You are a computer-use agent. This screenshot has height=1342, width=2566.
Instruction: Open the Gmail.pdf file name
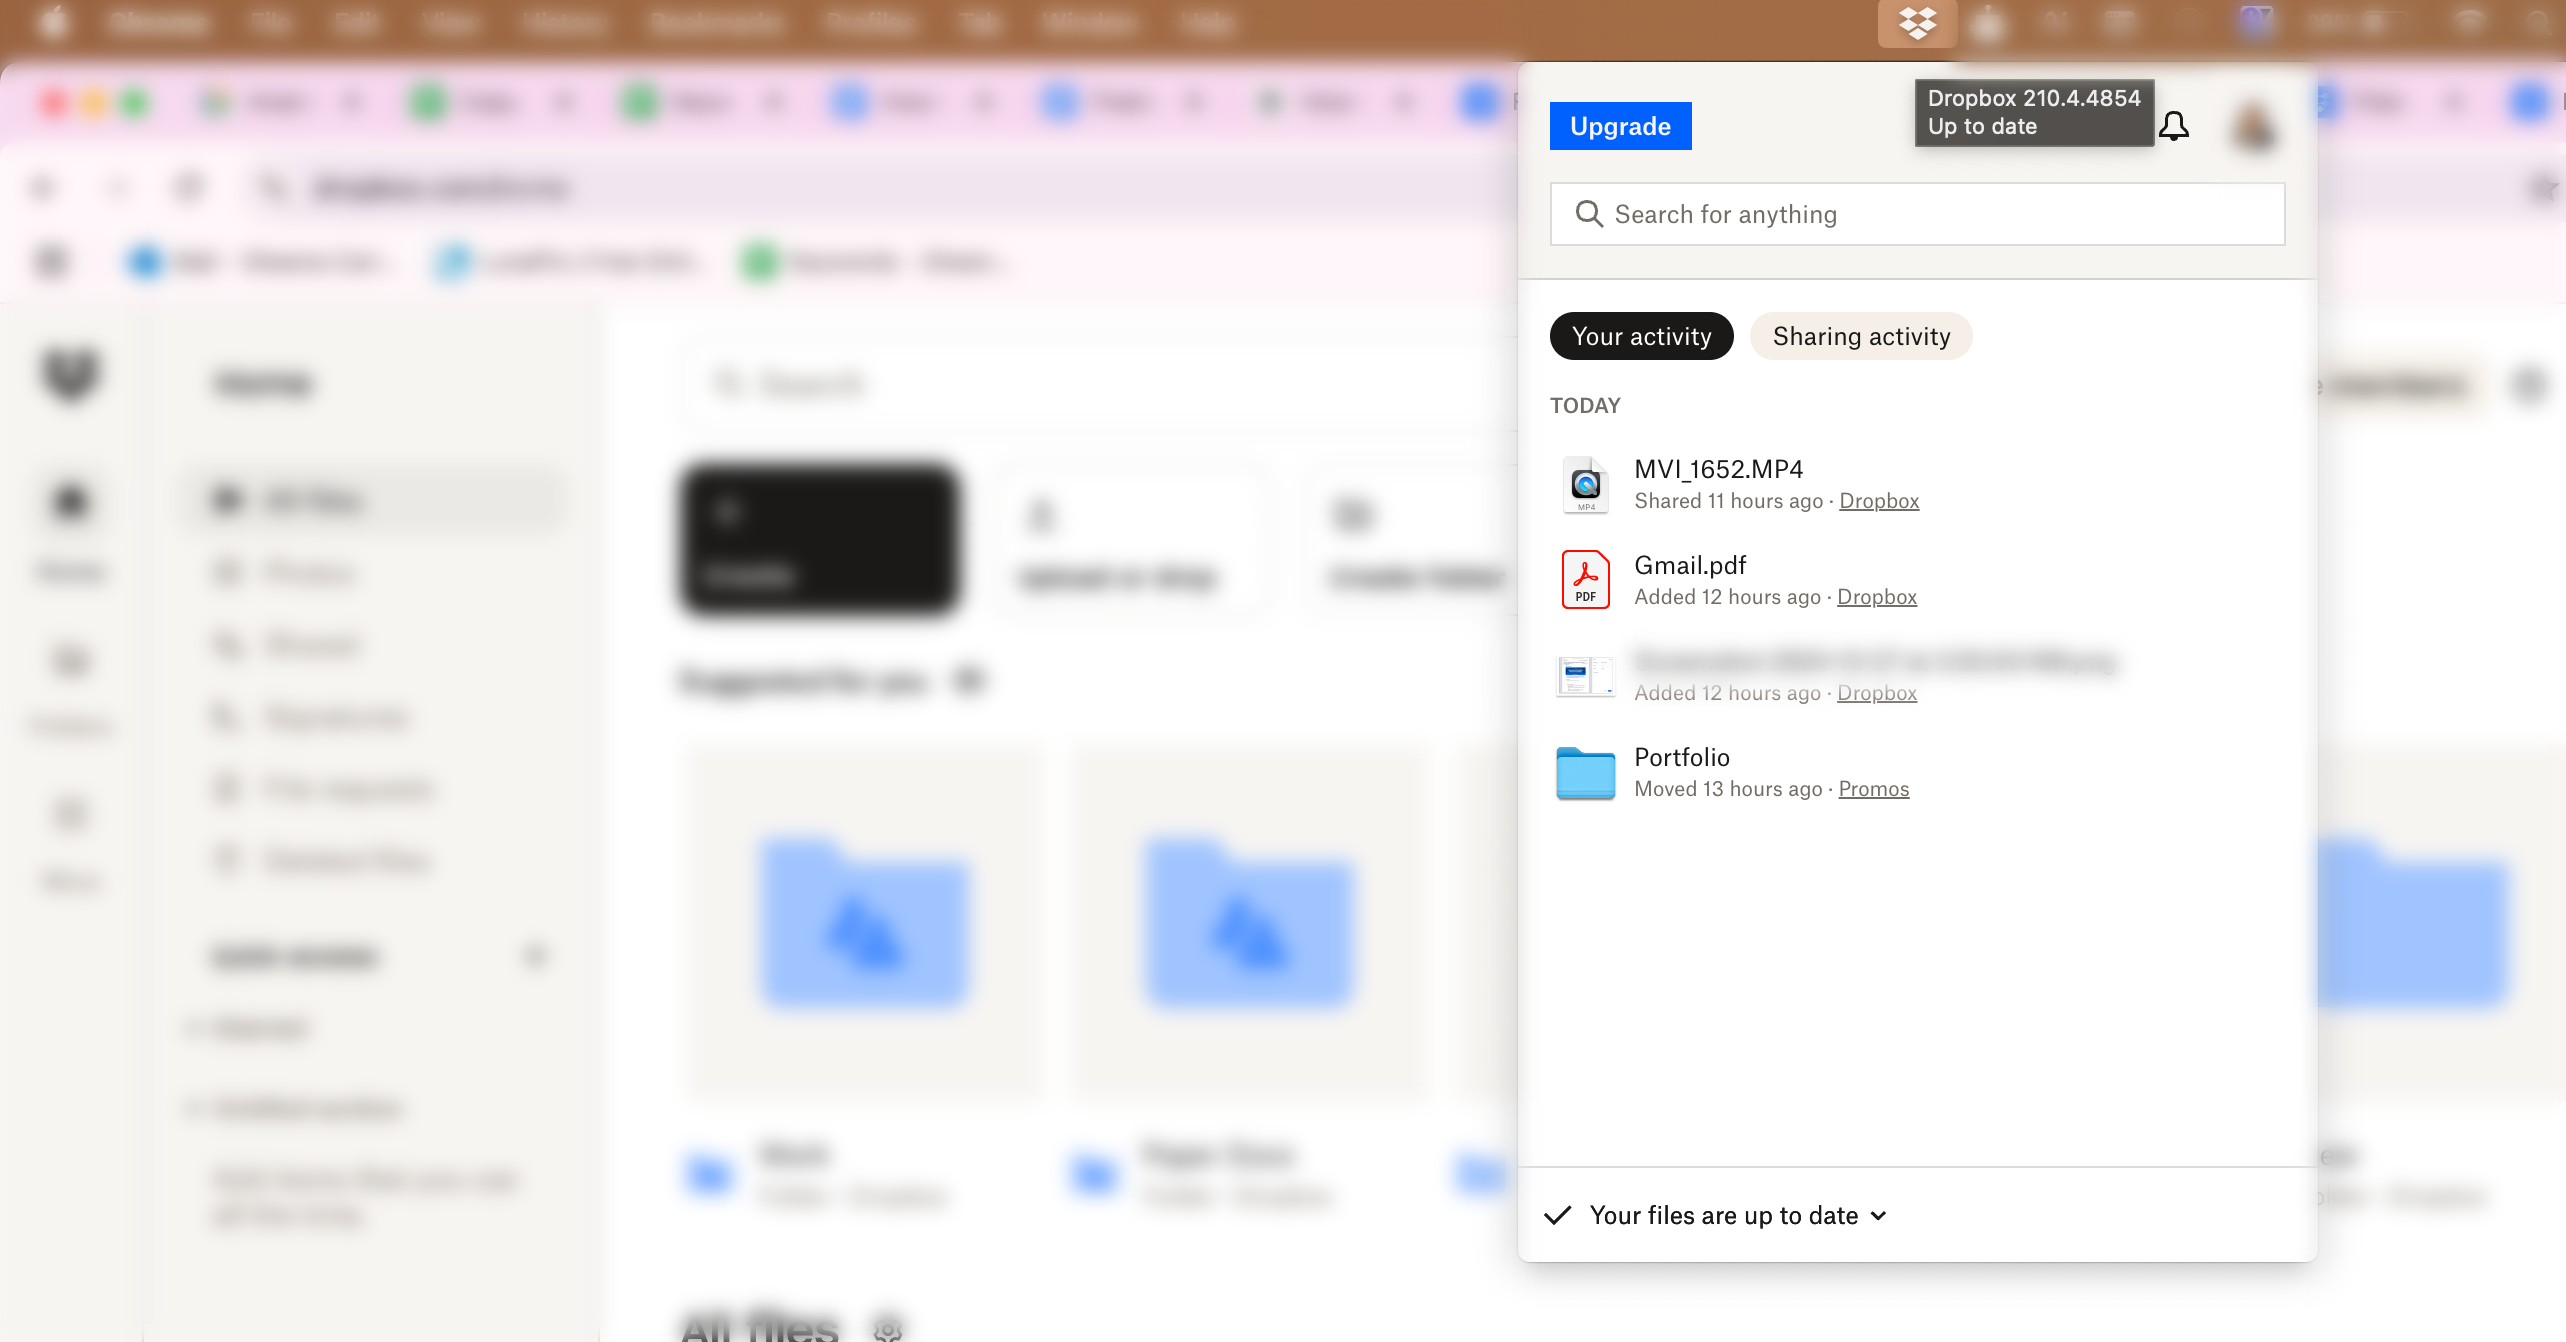(x=1690, y=565)
